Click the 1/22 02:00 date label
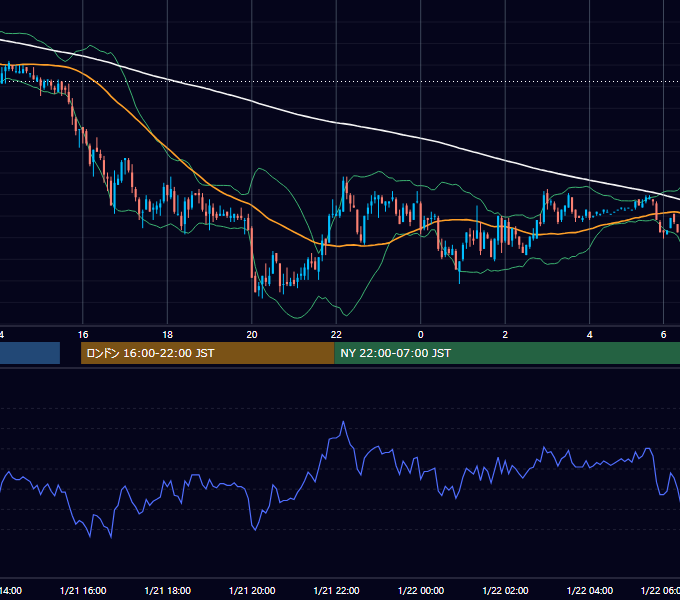The width and height of the screenshot is (680, 600). (x=505, y=590)
